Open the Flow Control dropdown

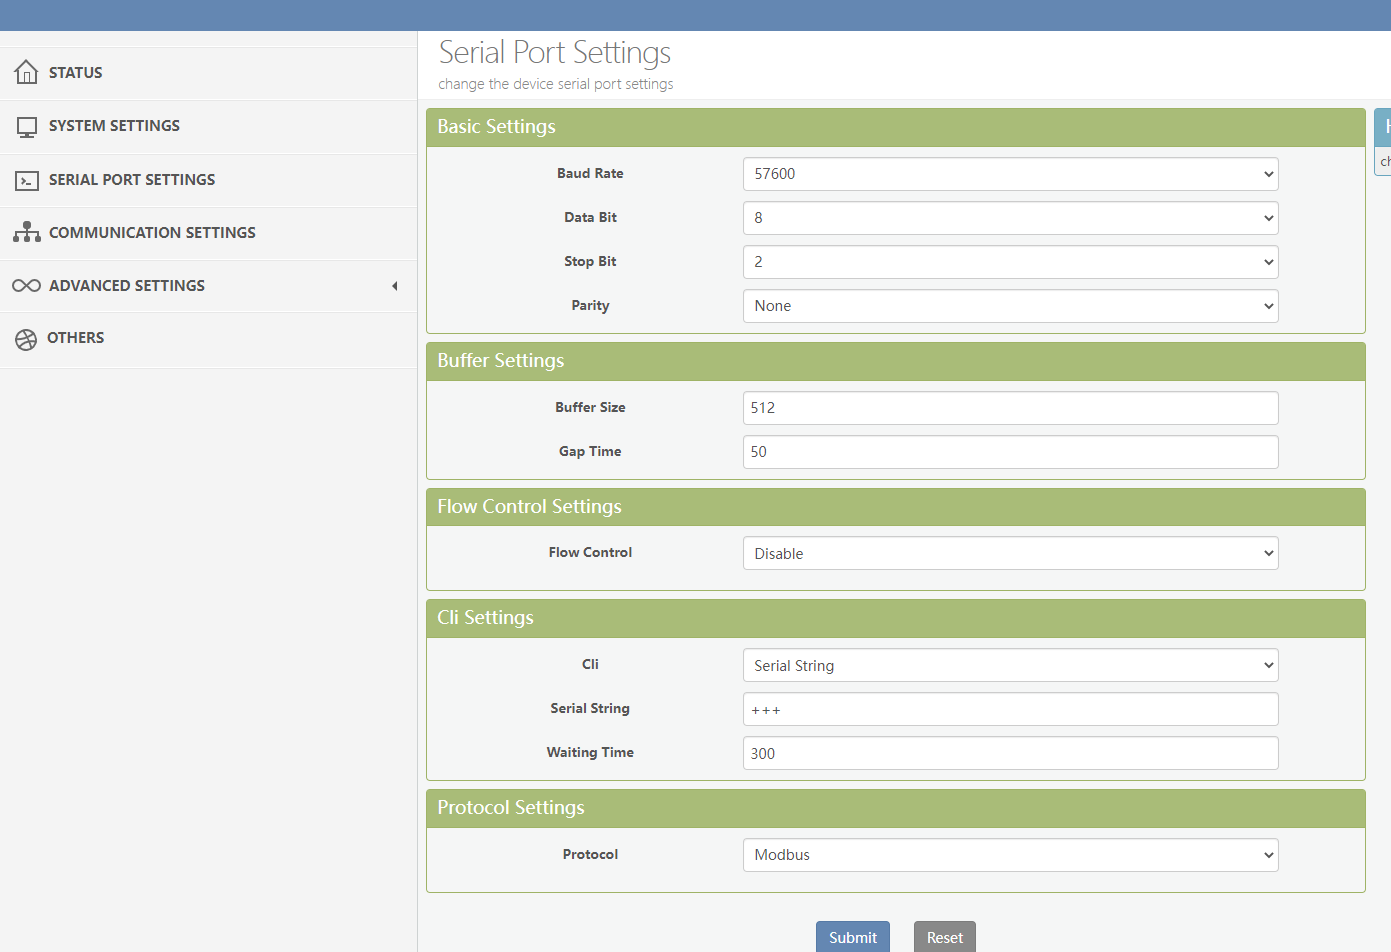click(x=1010, y=554)
